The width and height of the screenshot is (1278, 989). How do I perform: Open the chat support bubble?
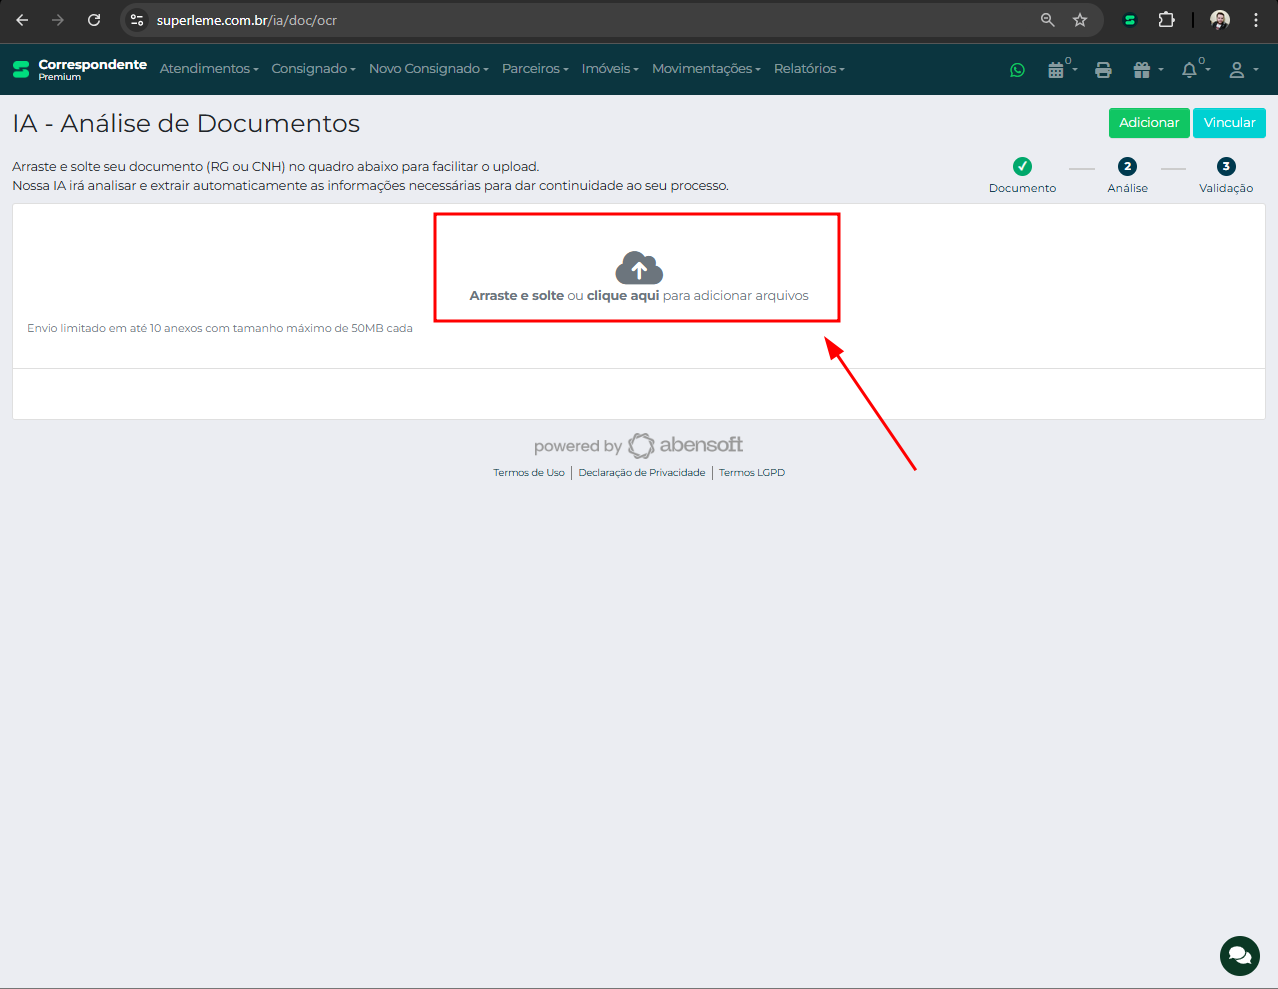(x=1239, y=955)
